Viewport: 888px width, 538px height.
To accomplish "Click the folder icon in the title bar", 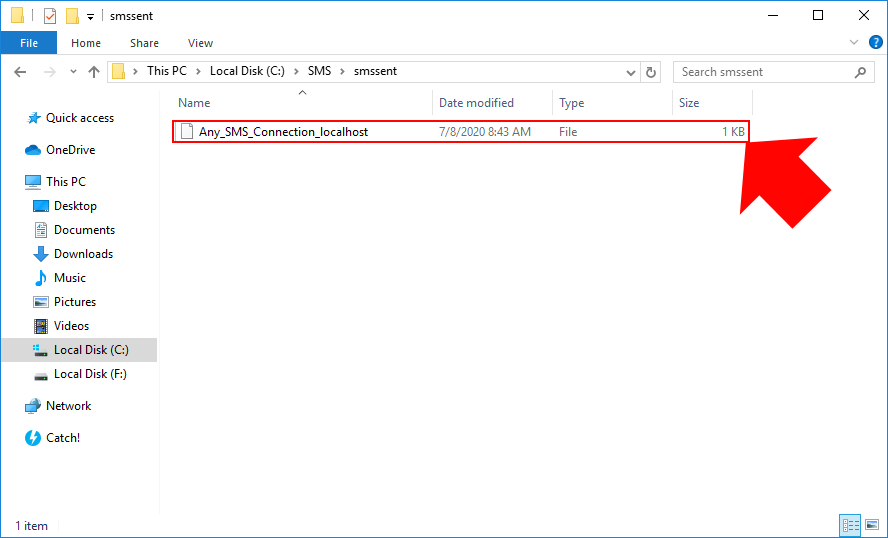I will [x=18, y=15].
